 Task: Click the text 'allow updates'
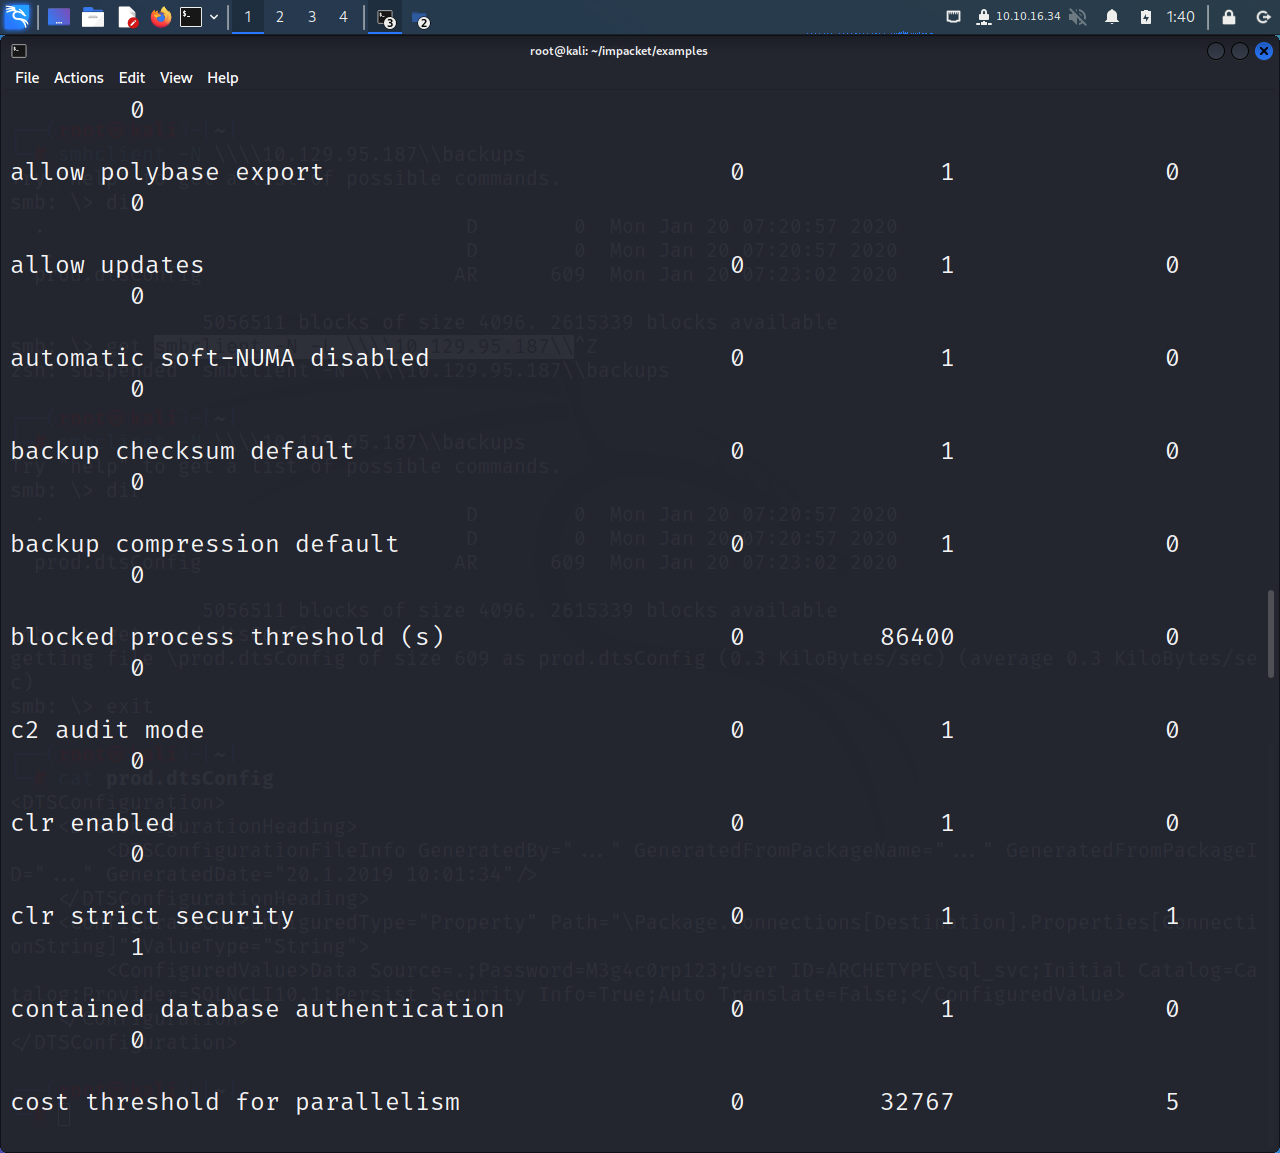tap(107, 265)
